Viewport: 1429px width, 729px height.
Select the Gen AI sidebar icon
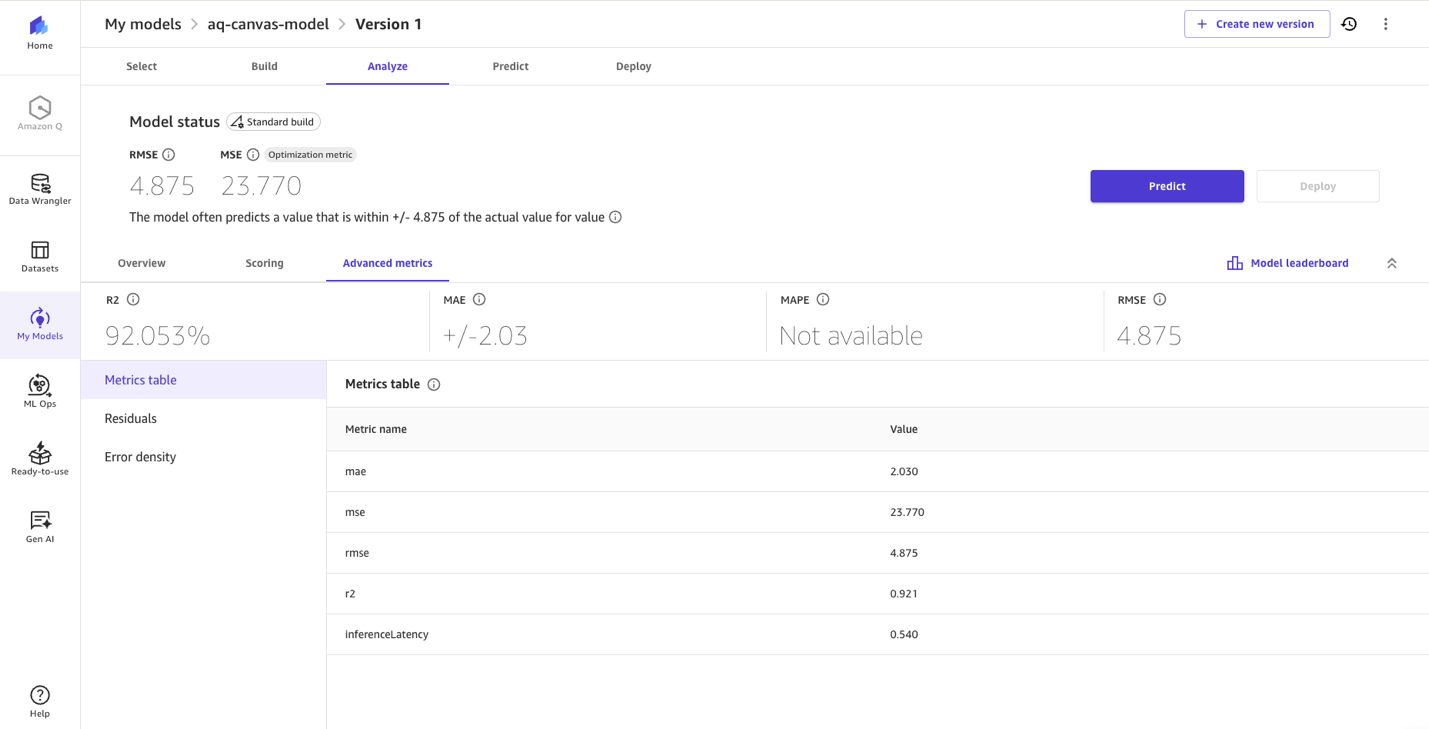(39, 524)
